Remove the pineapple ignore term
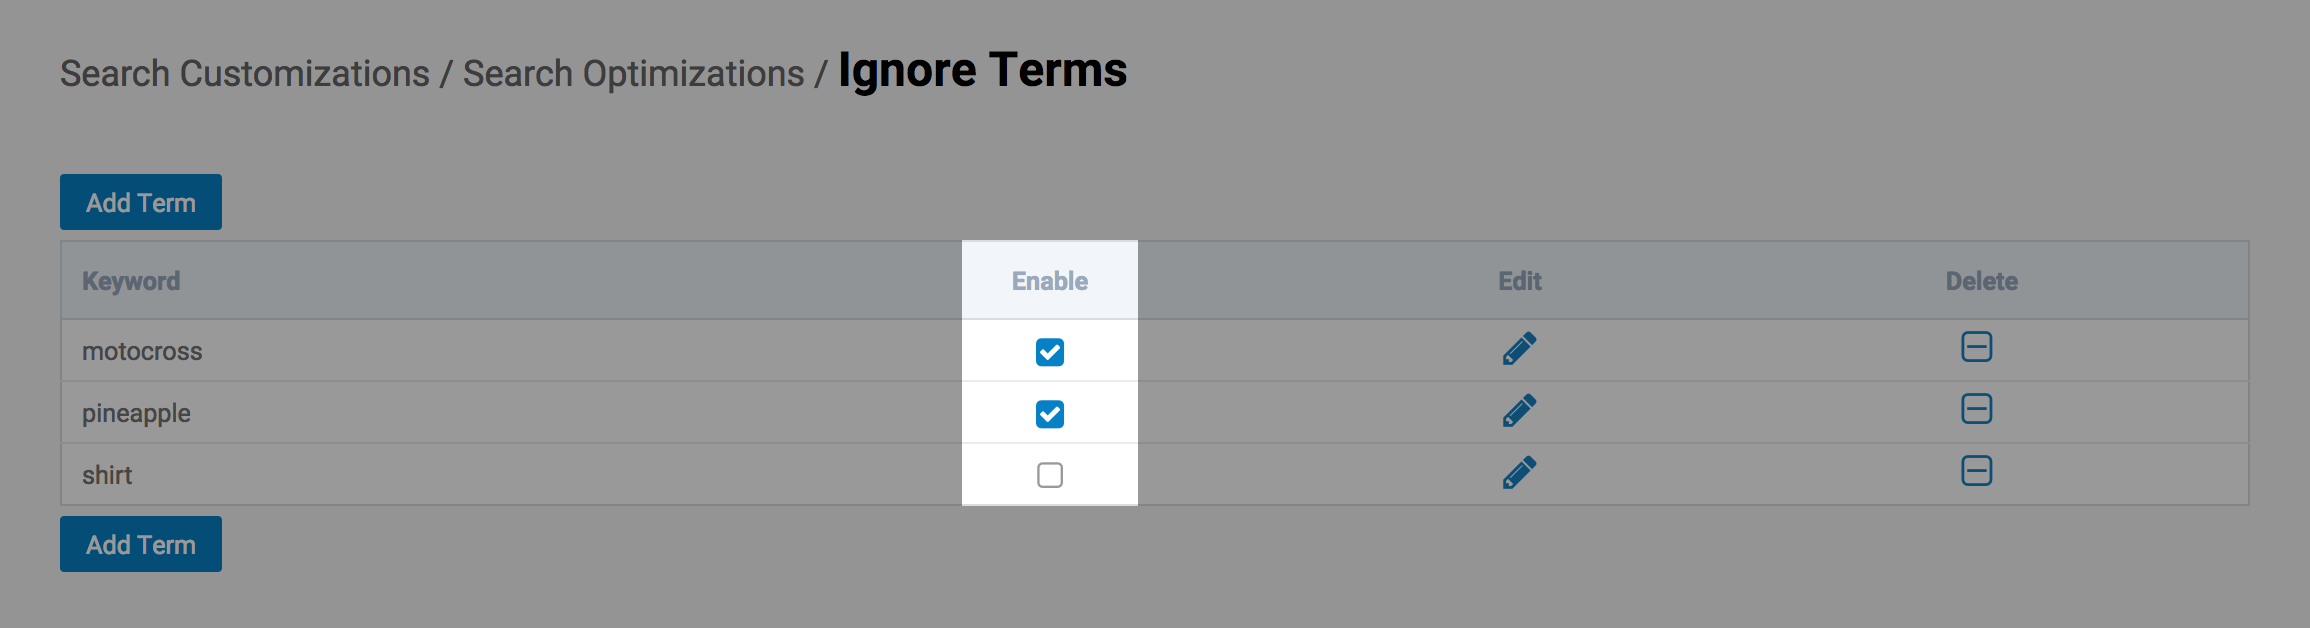 pyautogui.click(x=1976, y=409)
